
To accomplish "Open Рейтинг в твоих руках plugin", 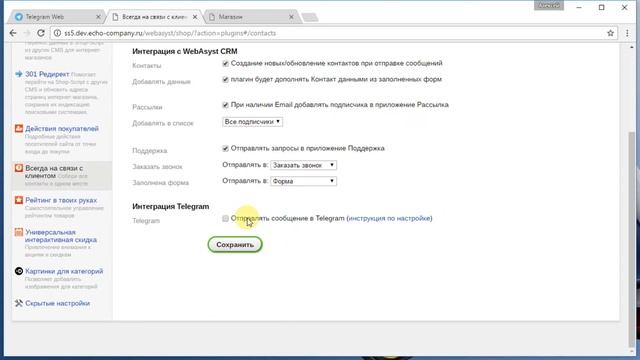I will point(61,200).
